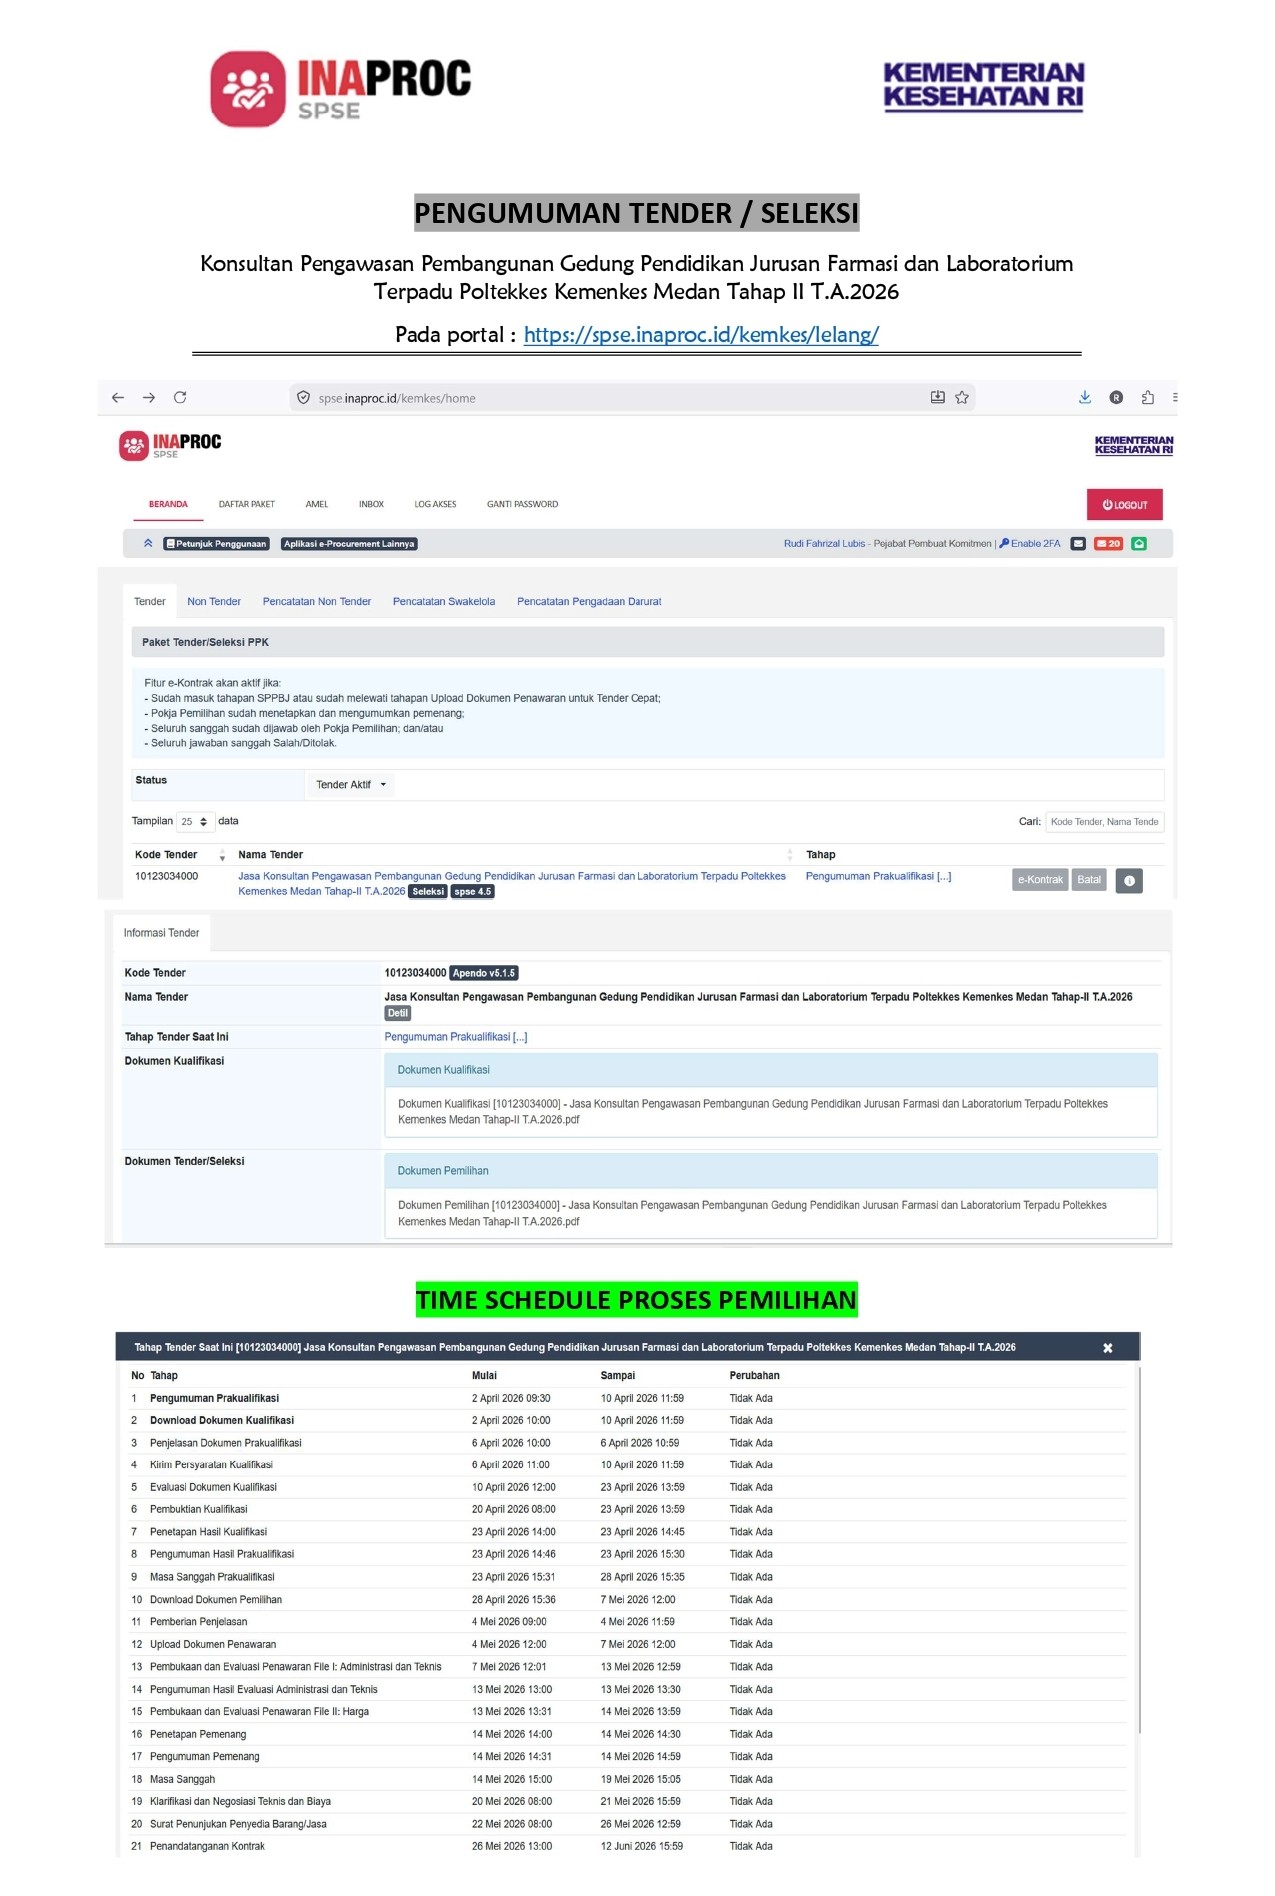The height and width of the screenshot is (1896, 1275).
Task: Close the Tahap Tender schedule popup
Action: pyautogui.click(x=1108, y=1348)
